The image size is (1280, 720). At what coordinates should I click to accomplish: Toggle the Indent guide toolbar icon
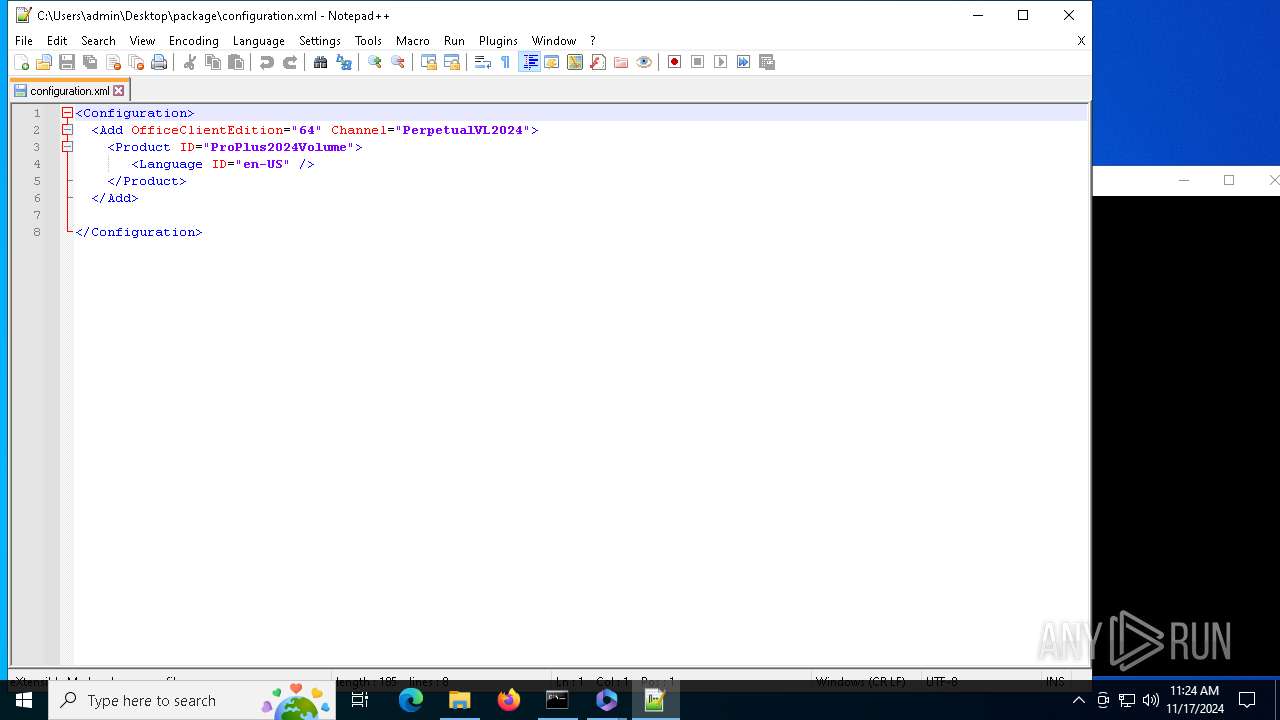tap(530, 62)
